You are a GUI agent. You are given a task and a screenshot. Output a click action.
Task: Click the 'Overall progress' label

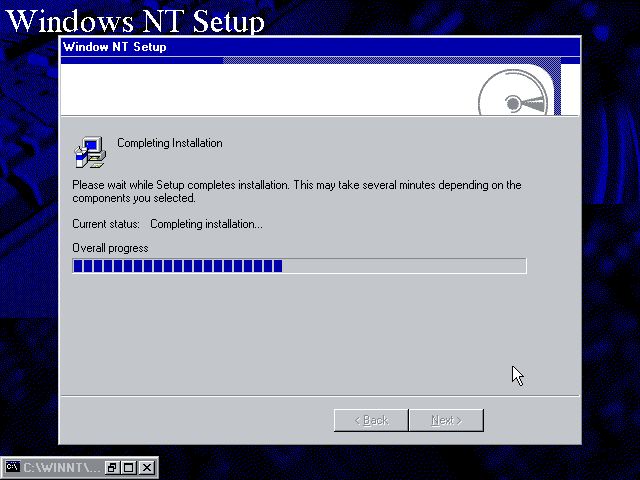click(110, 248)
